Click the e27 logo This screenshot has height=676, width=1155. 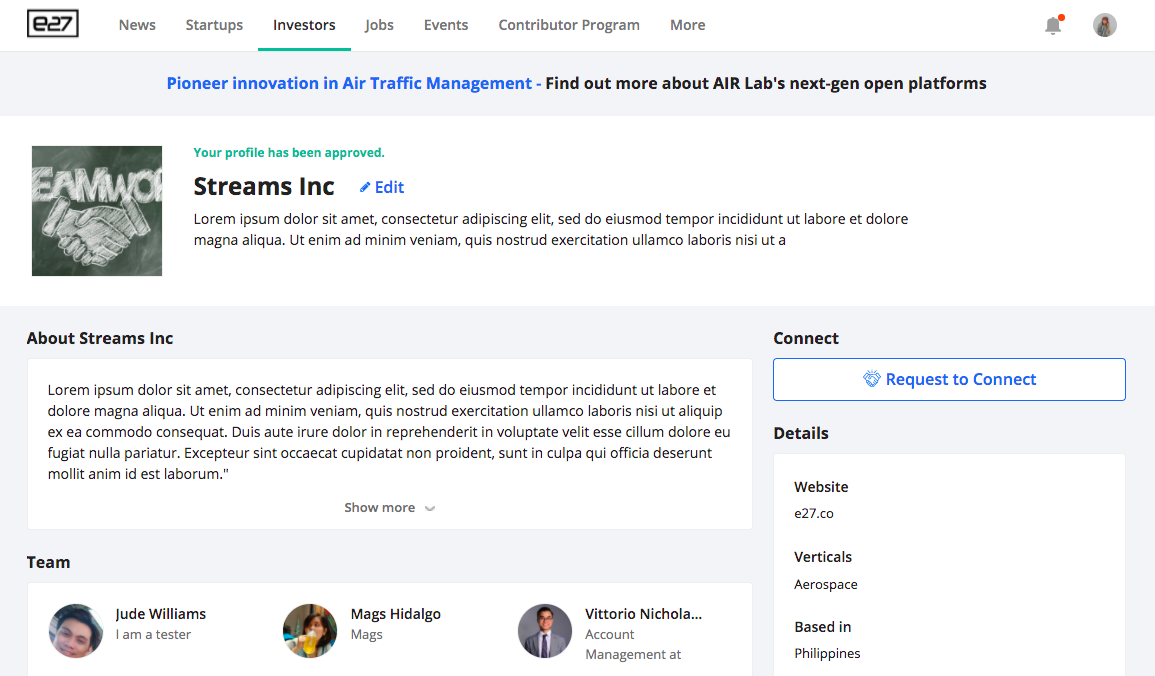(x=53, y=24)
